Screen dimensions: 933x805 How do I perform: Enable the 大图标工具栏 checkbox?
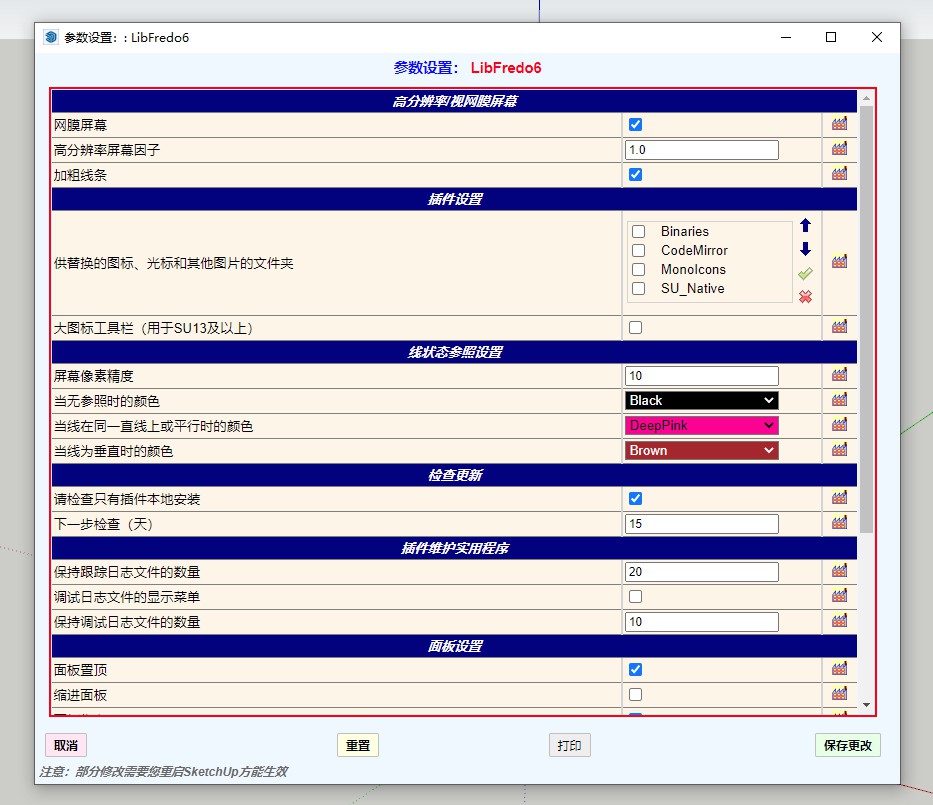tap(635, 327)
